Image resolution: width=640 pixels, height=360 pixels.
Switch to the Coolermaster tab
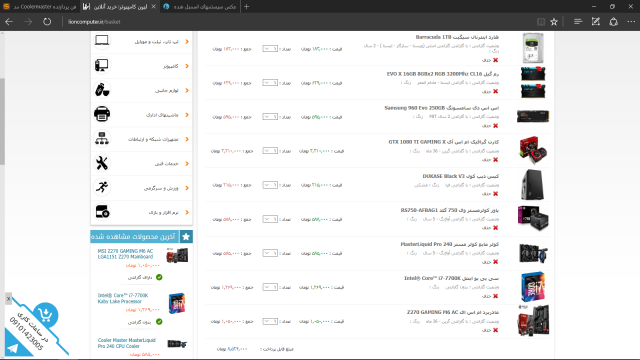pos(40,7)
